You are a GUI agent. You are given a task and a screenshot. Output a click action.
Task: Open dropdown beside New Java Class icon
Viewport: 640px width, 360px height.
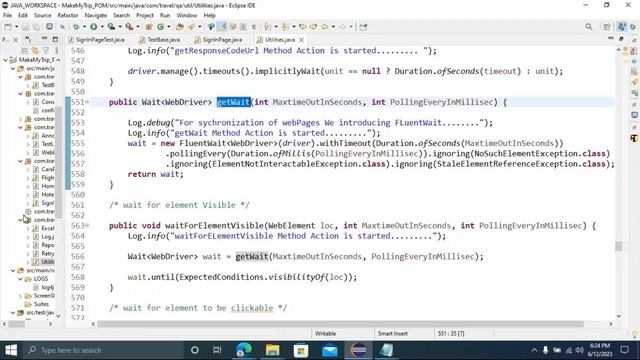click(x=169, y=27)
